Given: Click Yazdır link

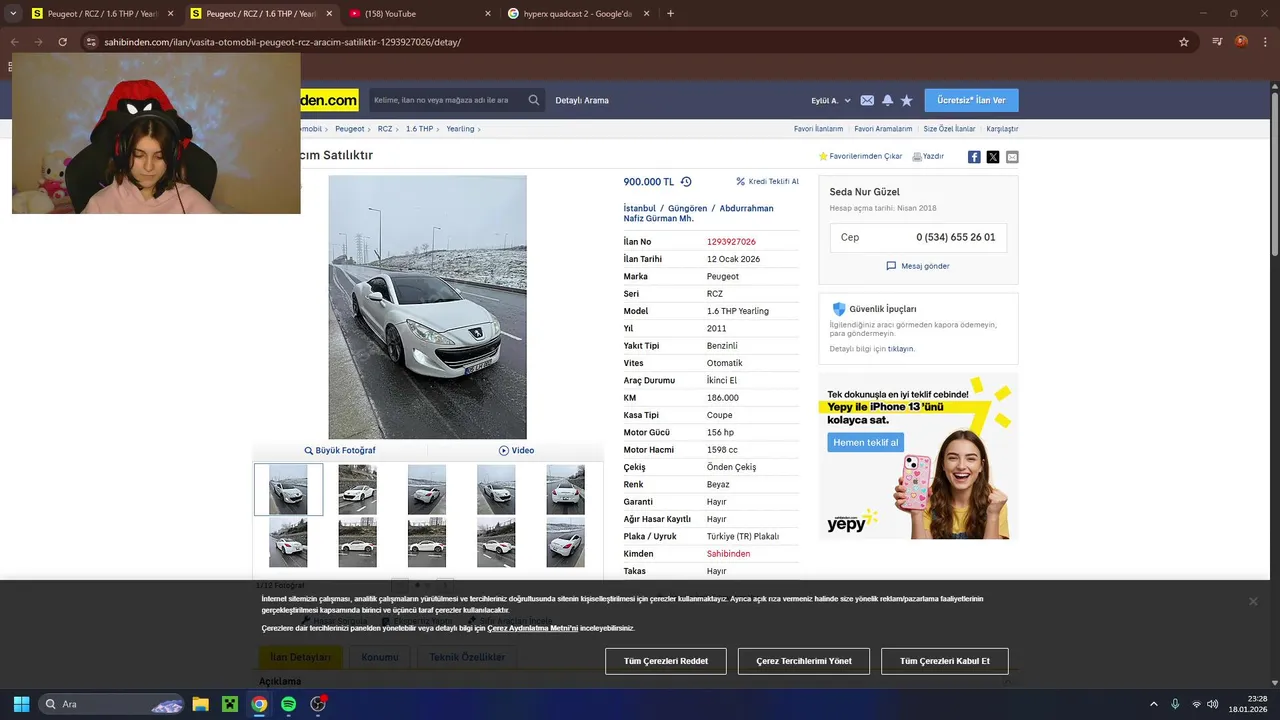Looking at the screenshot, I should (x=933, y=157).
